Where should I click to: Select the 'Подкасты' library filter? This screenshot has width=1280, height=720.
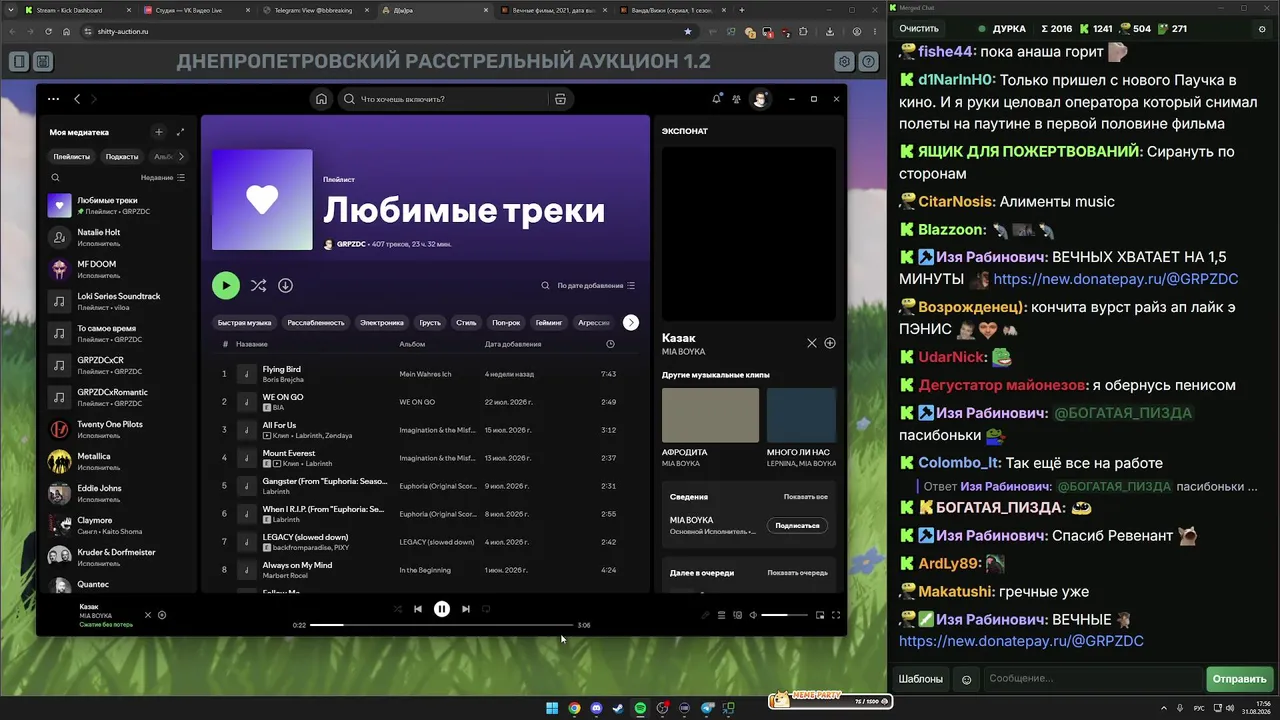click(122, 156)
